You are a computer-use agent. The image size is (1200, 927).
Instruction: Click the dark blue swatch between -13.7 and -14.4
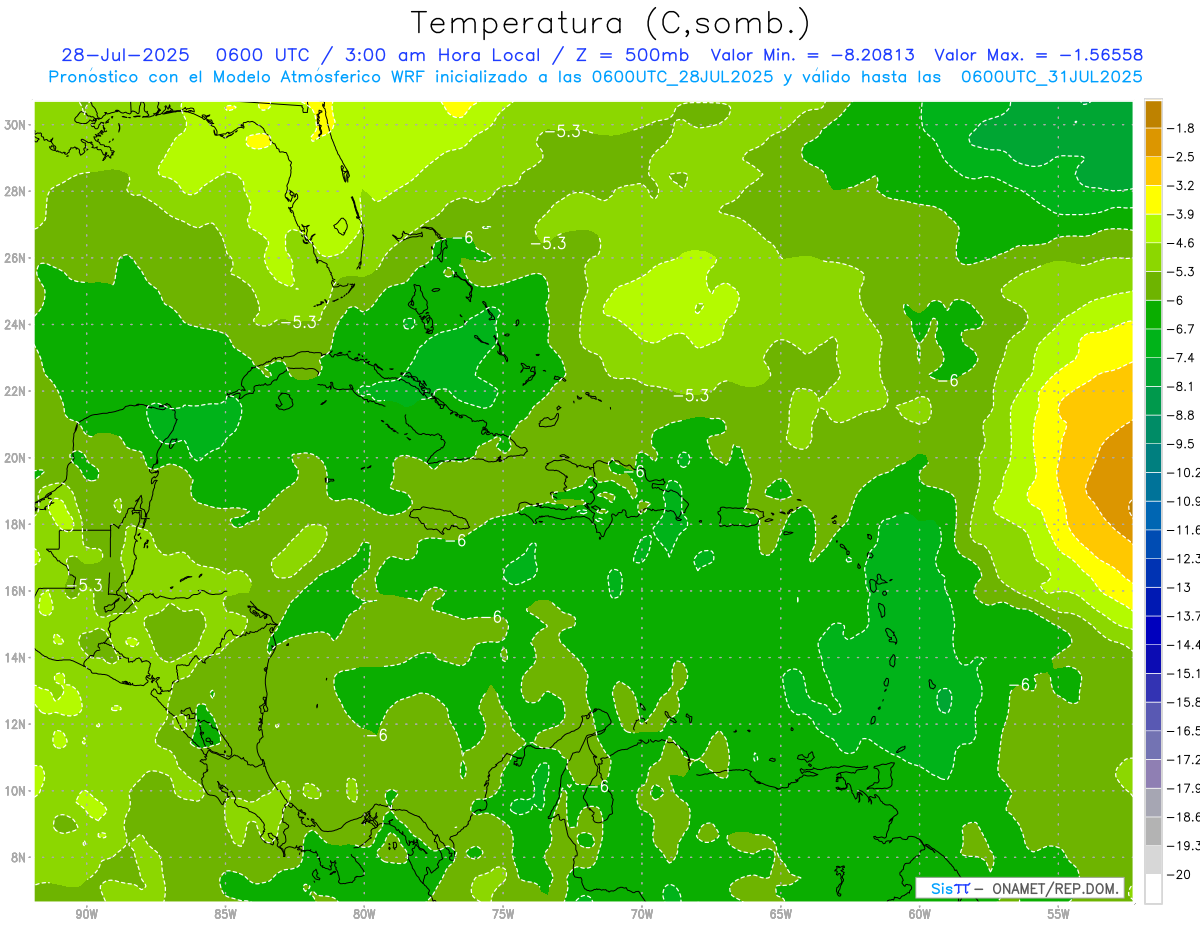point(1153,629)
